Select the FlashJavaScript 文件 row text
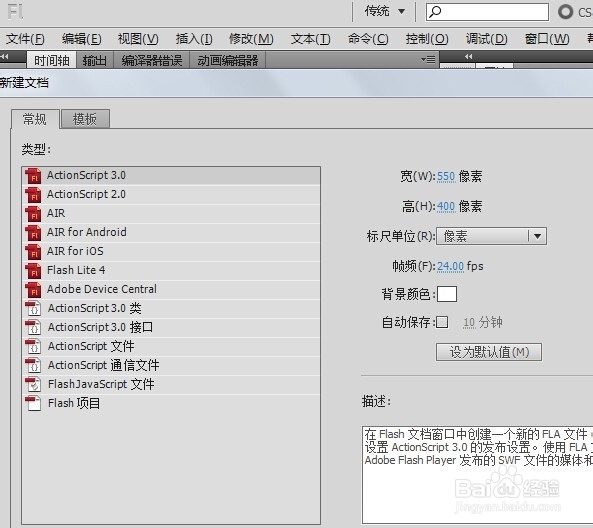The width and height of the screenshot is (593, 528). pyautogui.click(x=101, y=384)
